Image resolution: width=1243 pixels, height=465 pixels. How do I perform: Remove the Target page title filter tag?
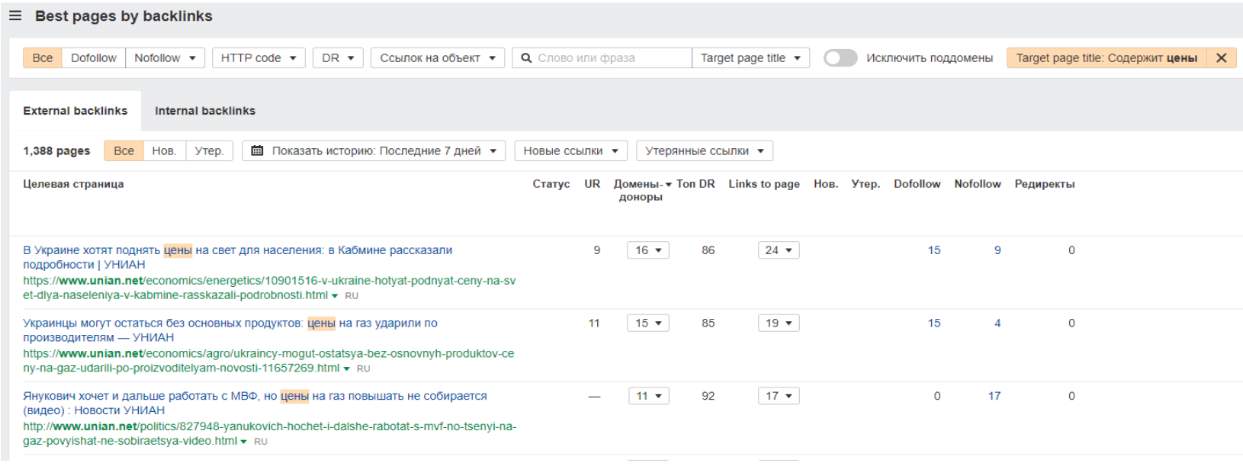(1220, 58)
